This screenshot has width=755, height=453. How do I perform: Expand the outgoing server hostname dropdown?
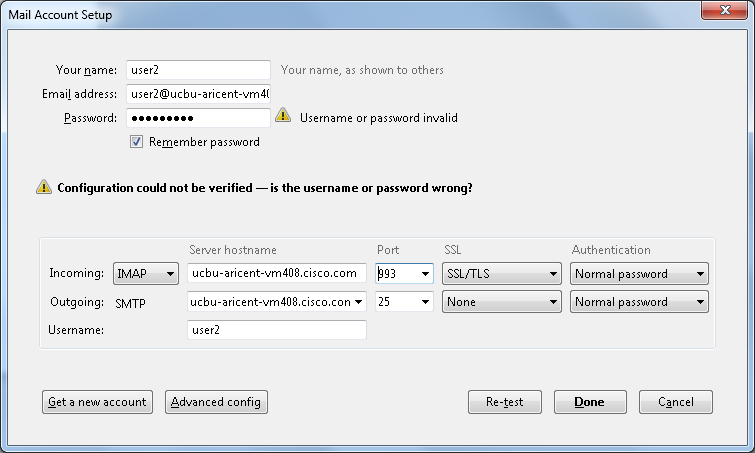coord(359,301)
